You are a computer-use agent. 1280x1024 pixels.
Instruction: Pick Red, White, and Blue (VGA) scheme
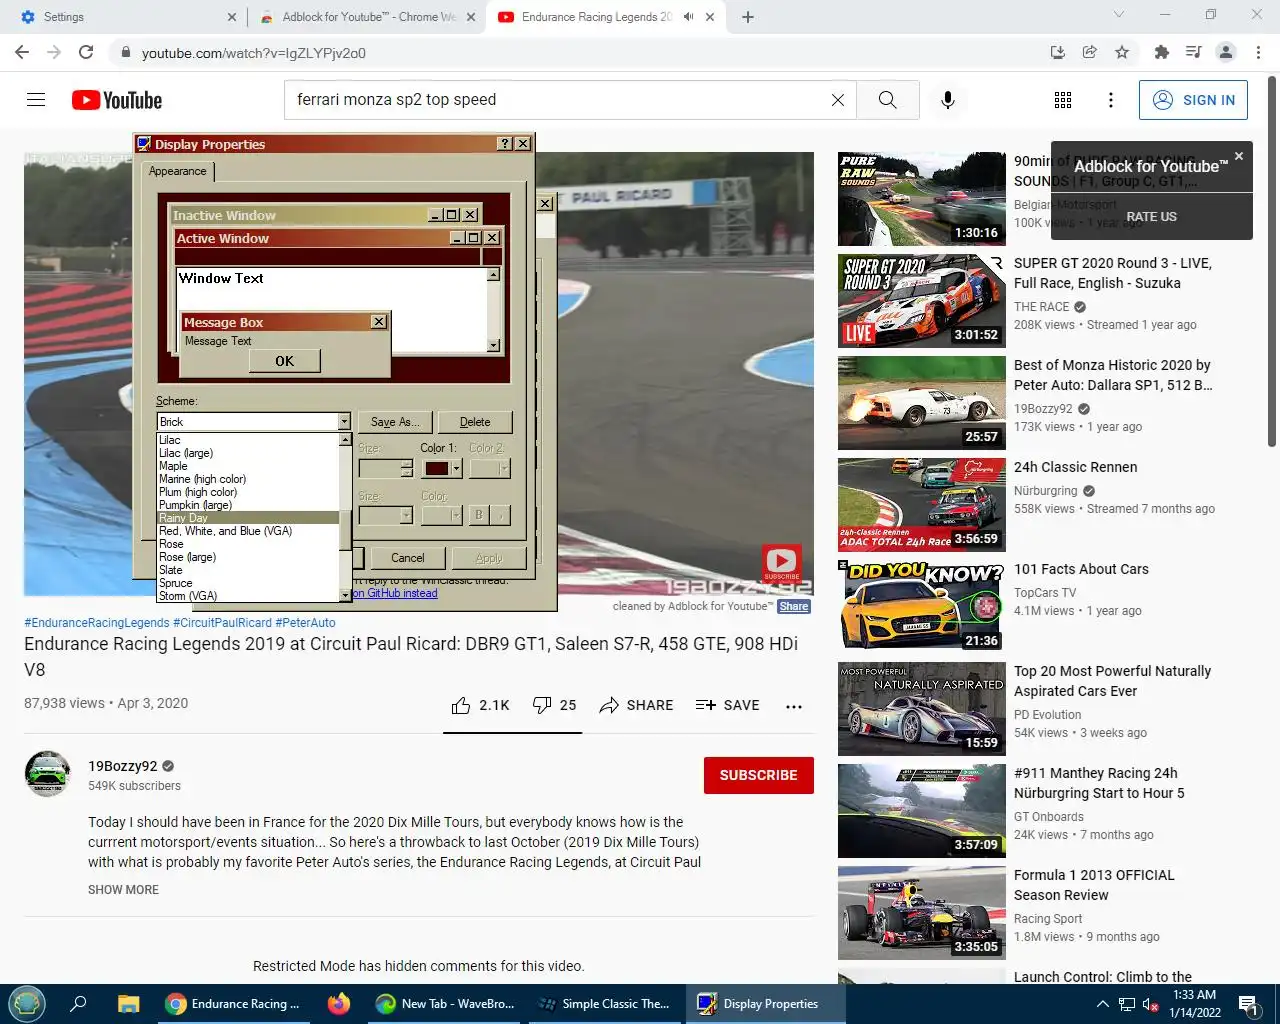tap(248, 531)
